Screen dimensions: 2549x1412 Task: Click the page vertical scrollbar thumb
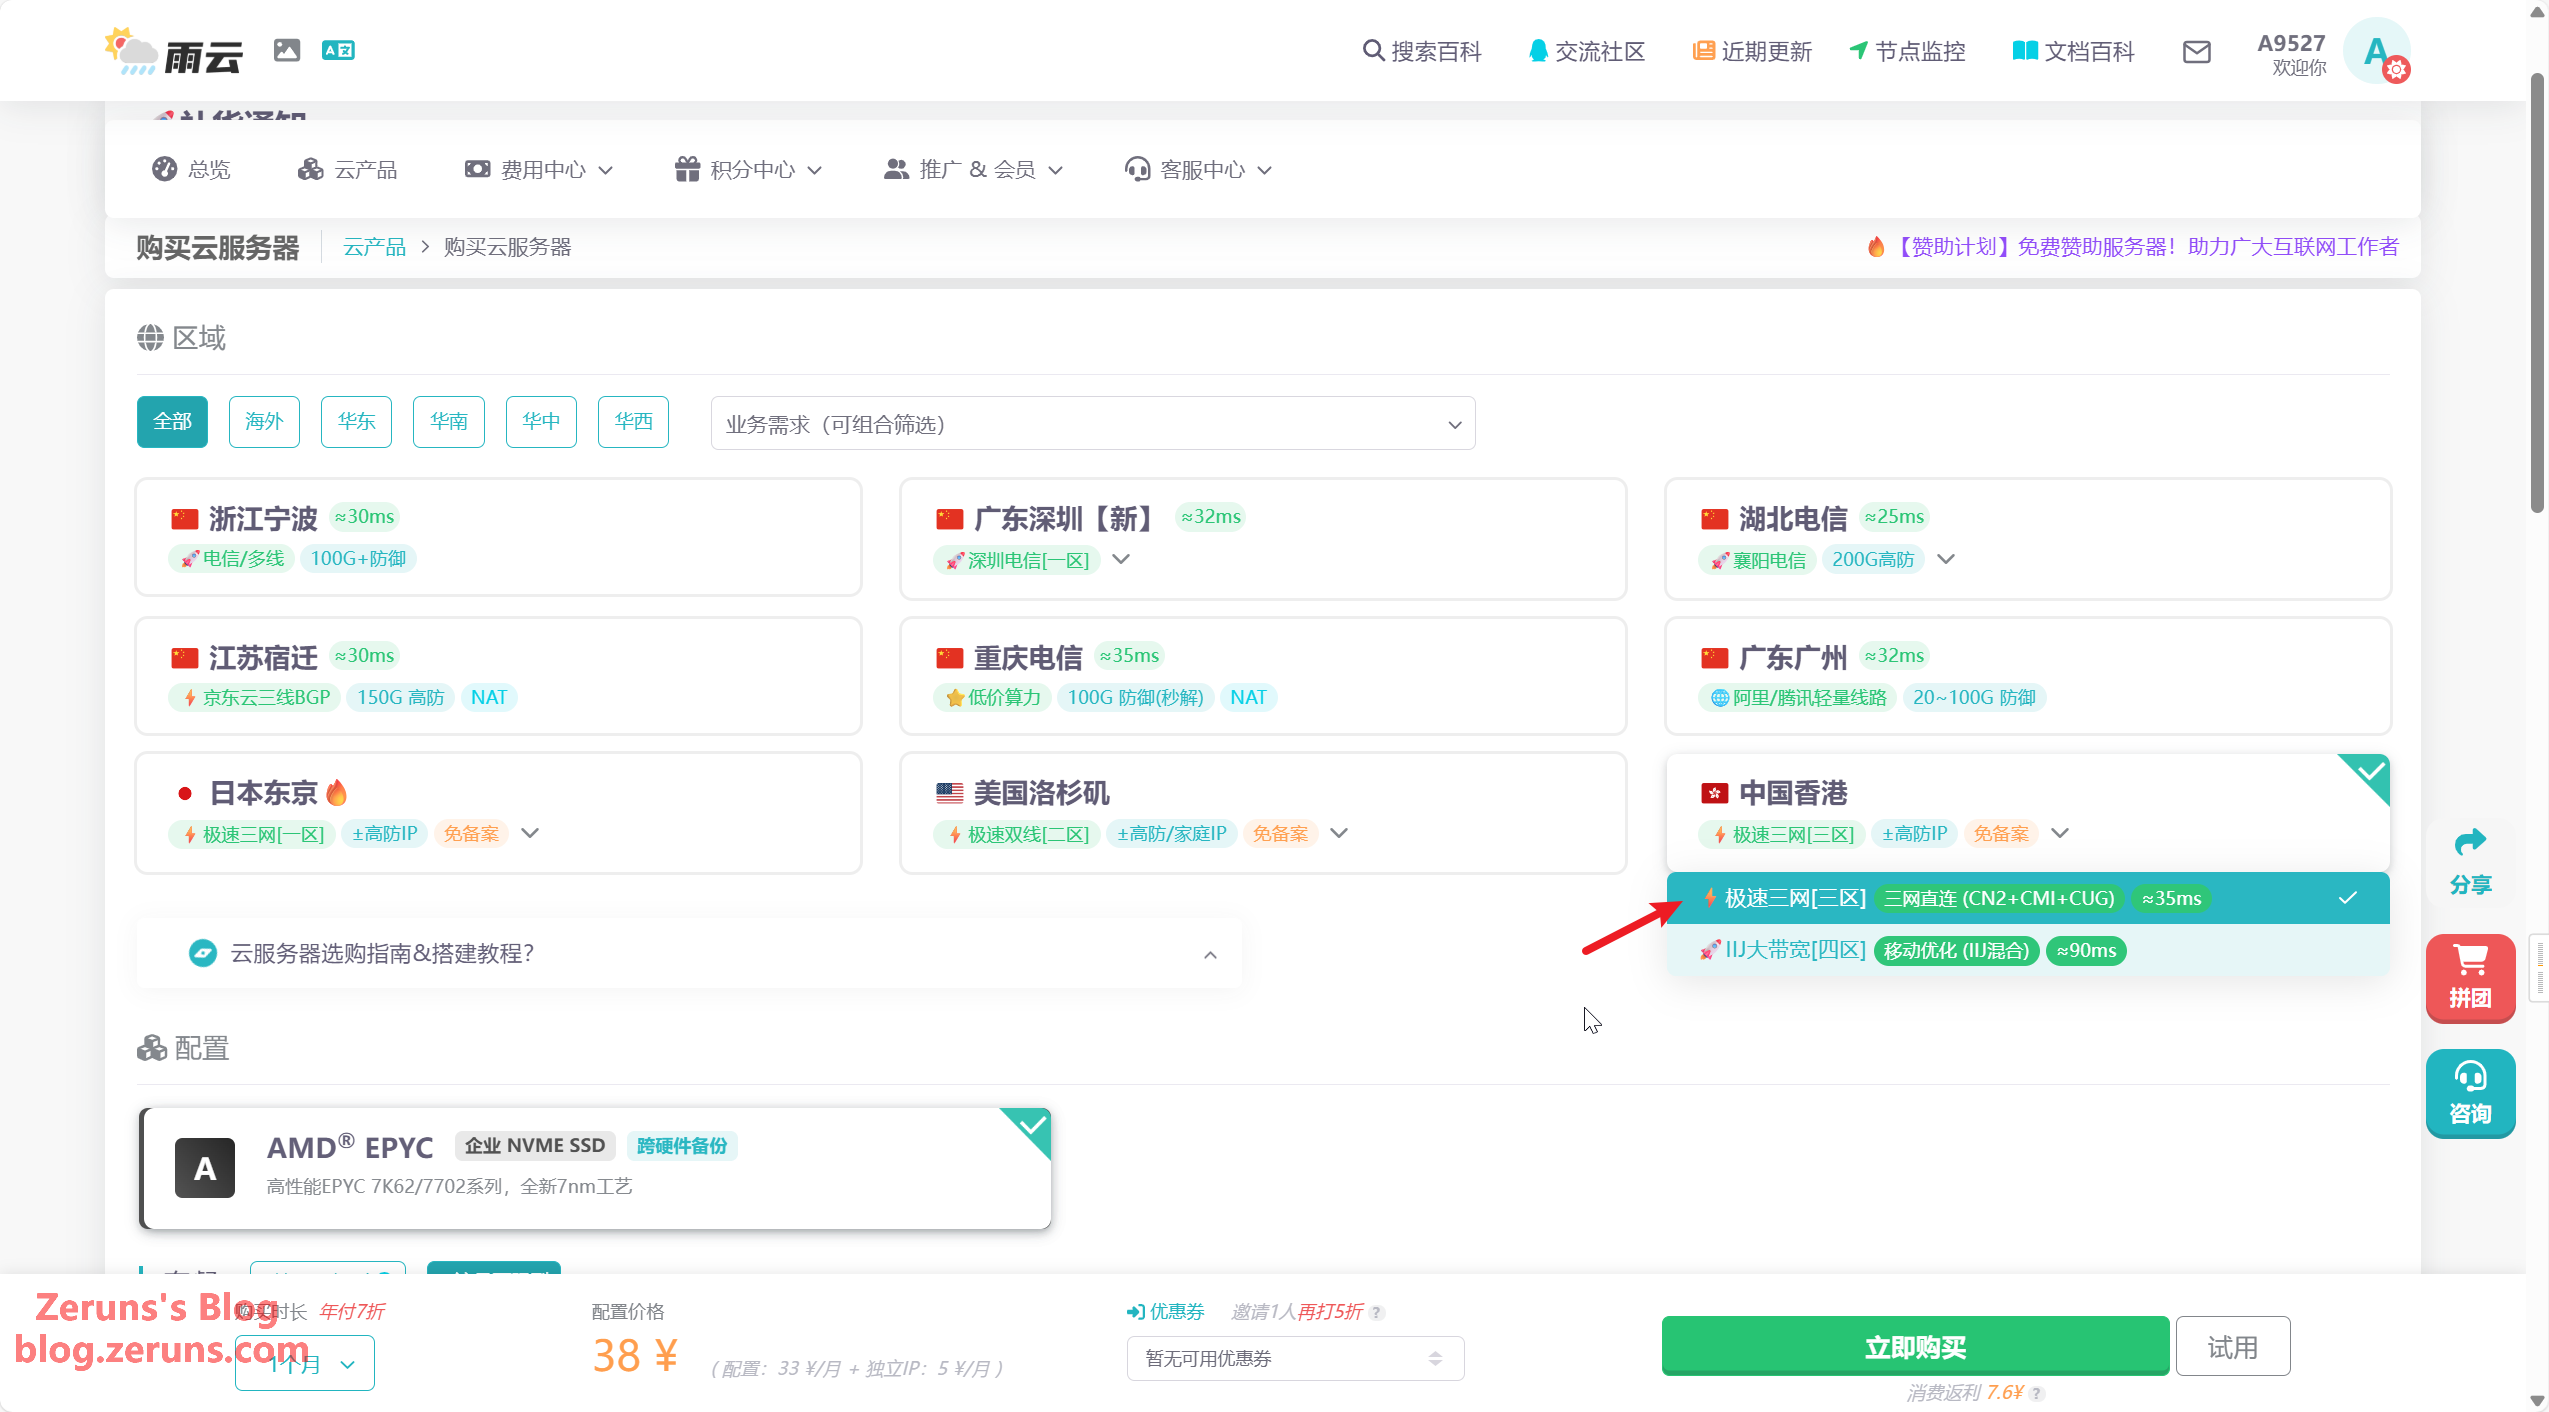tap(2538, 290)
